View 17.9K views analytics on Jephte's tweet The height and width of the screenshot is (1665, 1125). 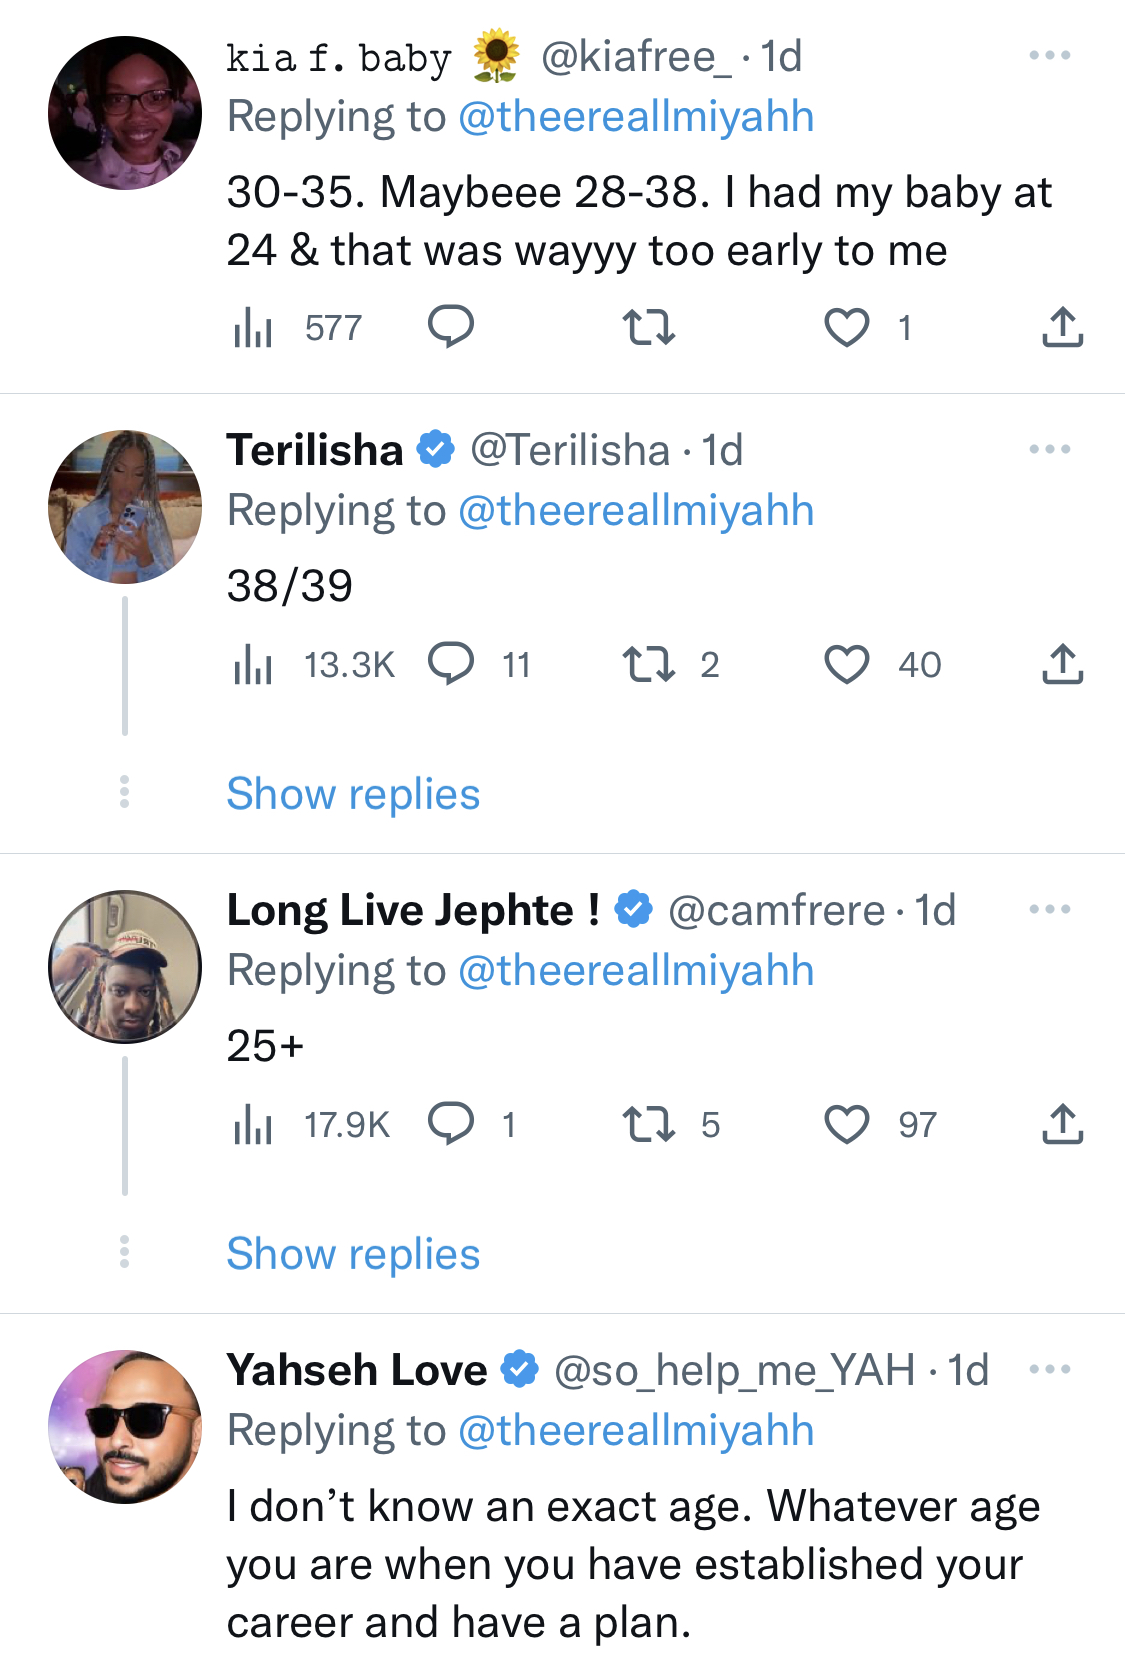311,1124
